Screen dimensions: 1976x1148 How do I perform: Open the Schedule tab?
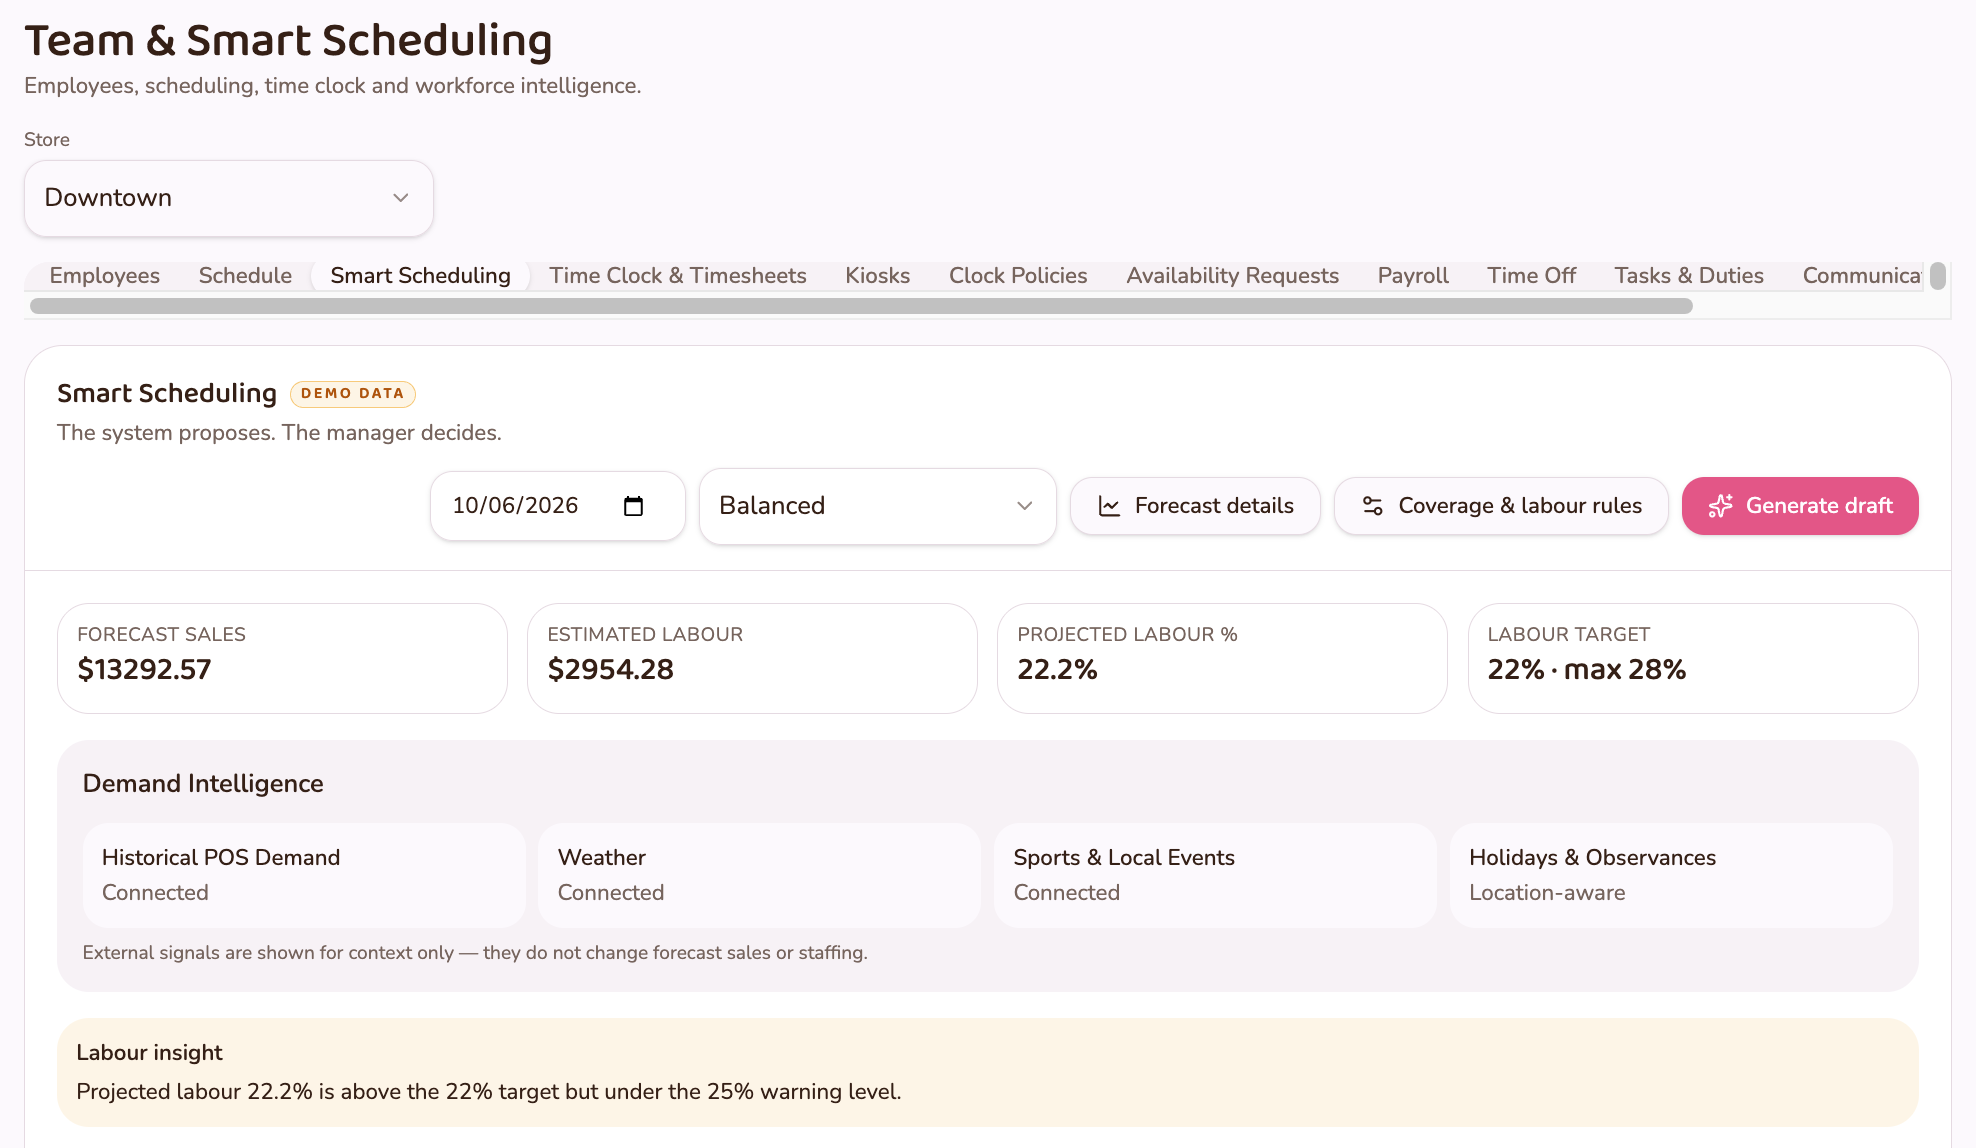245,275
